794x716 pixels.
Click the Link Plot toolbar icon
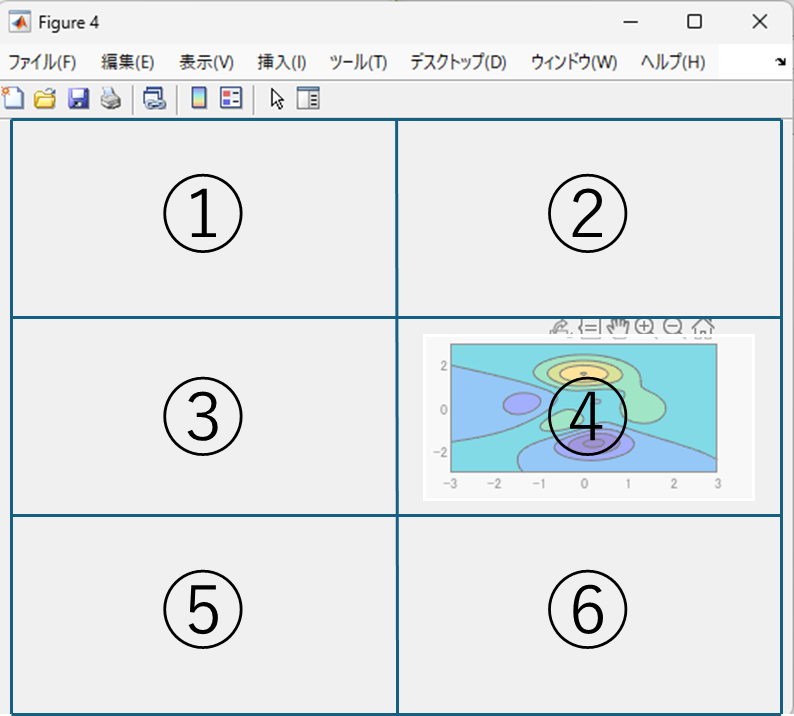coord(154,98)
